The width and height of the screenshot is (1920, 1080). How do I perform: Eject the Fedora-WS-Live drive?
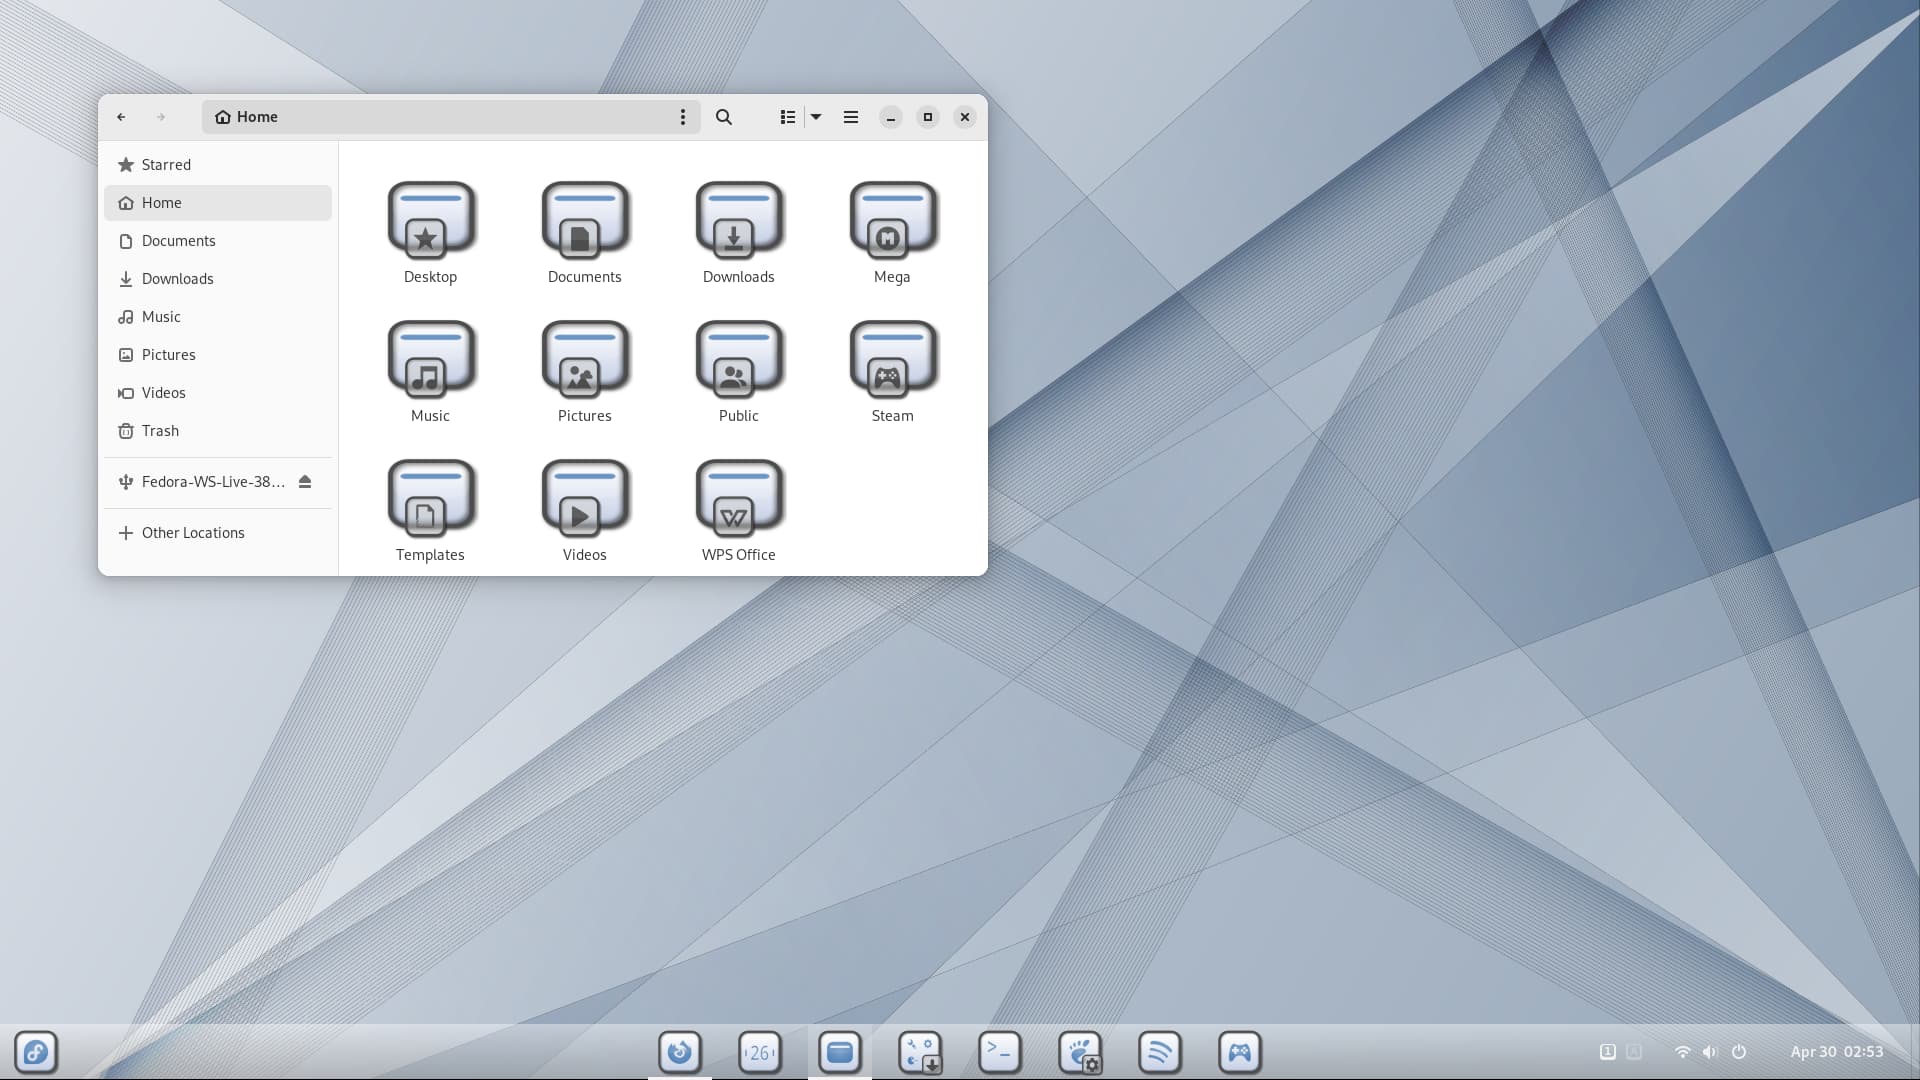305,482
